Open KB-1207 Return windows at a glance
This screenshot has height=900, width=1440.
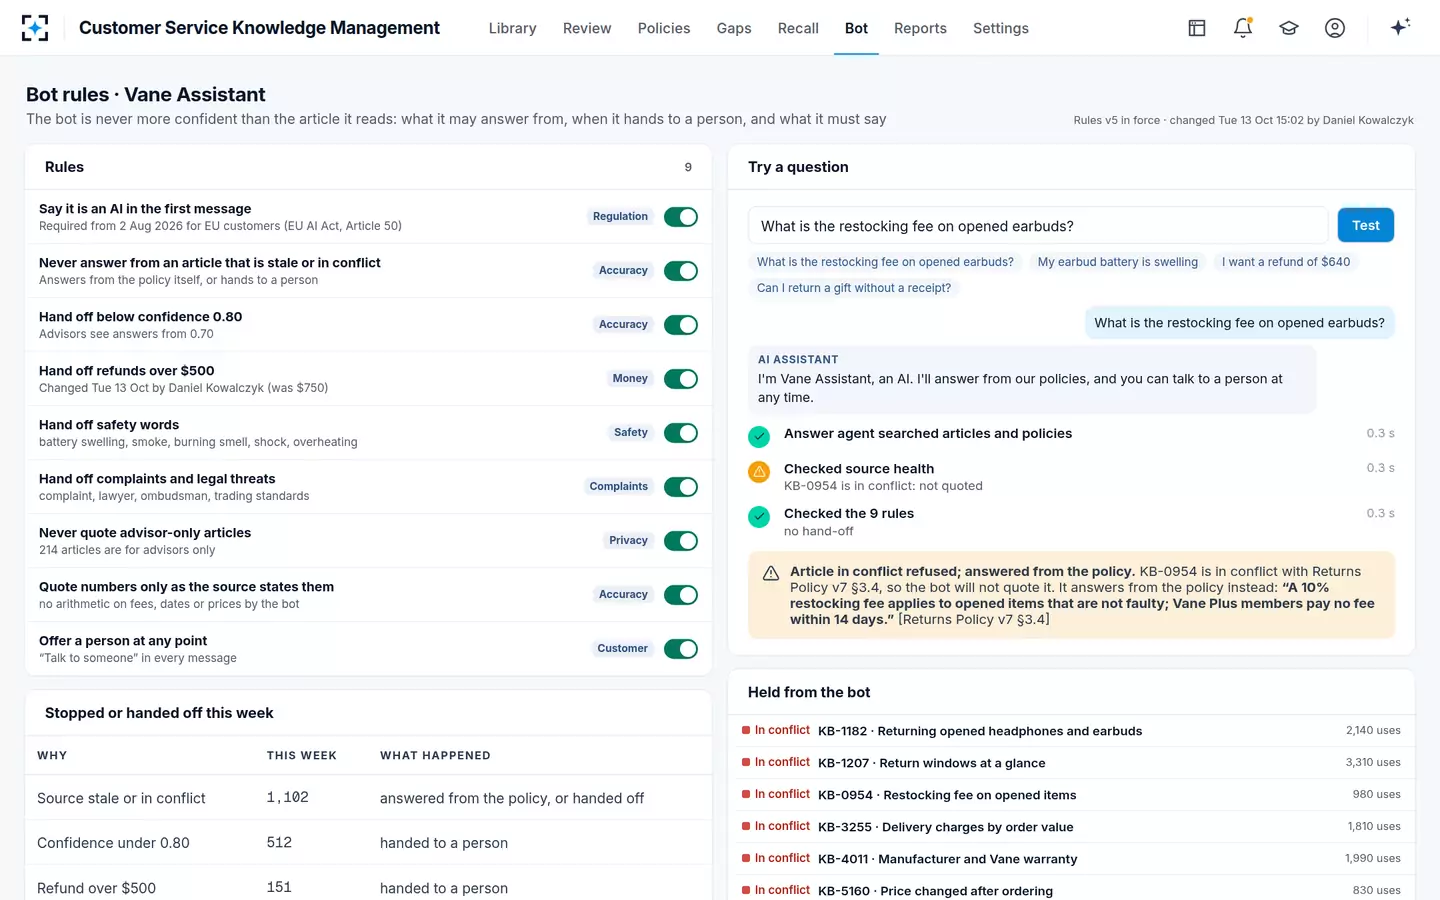[x=1071, y=763]
